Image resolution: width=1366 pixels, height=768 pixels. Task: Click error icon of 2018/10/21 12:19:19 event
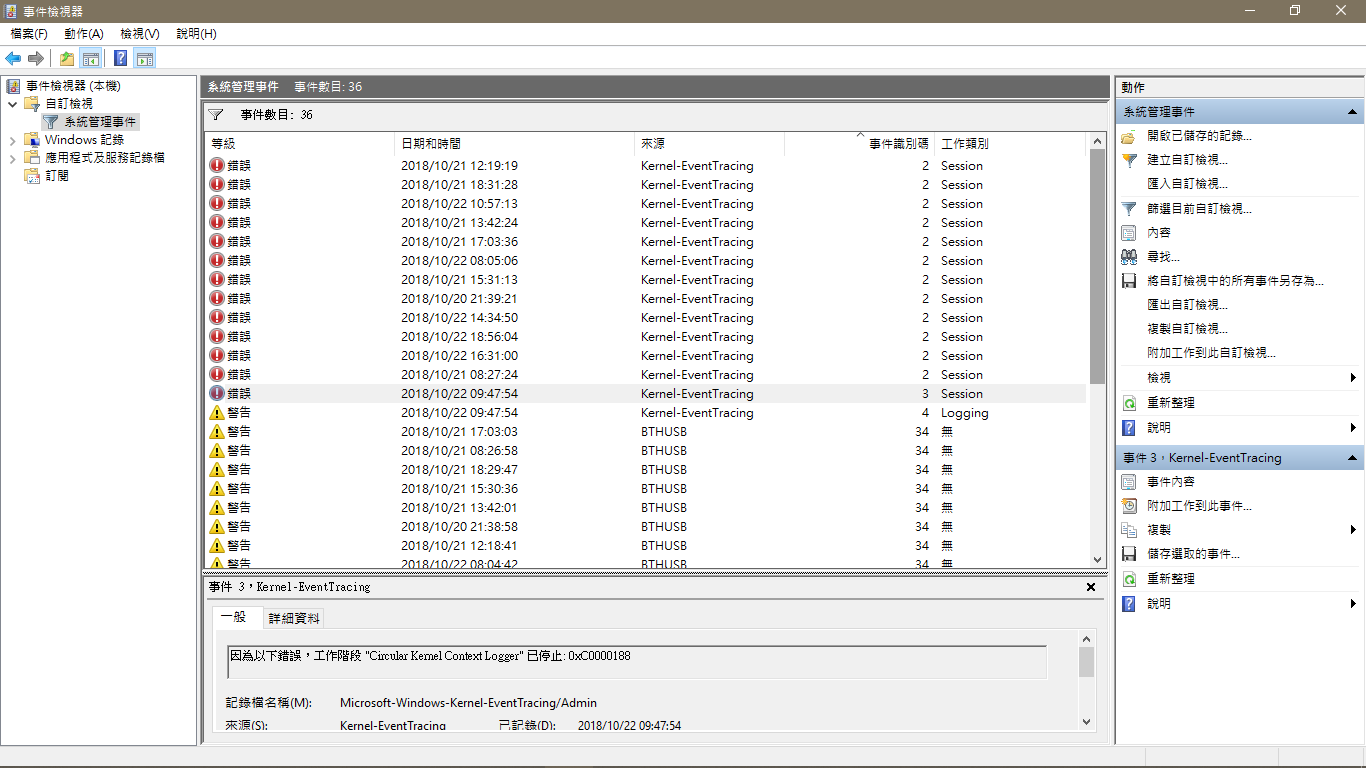click(x=217, y=166)
